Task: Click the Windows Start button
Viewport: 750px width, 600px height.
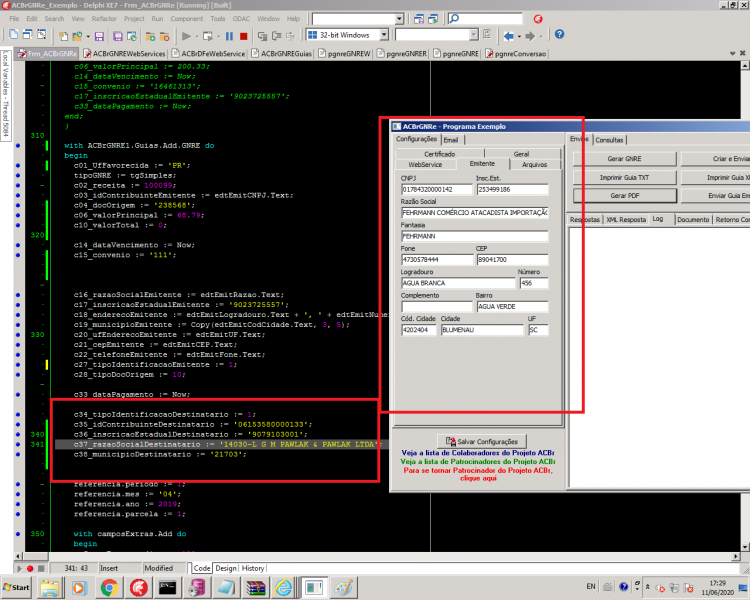Action: click(x=17, y=587)
